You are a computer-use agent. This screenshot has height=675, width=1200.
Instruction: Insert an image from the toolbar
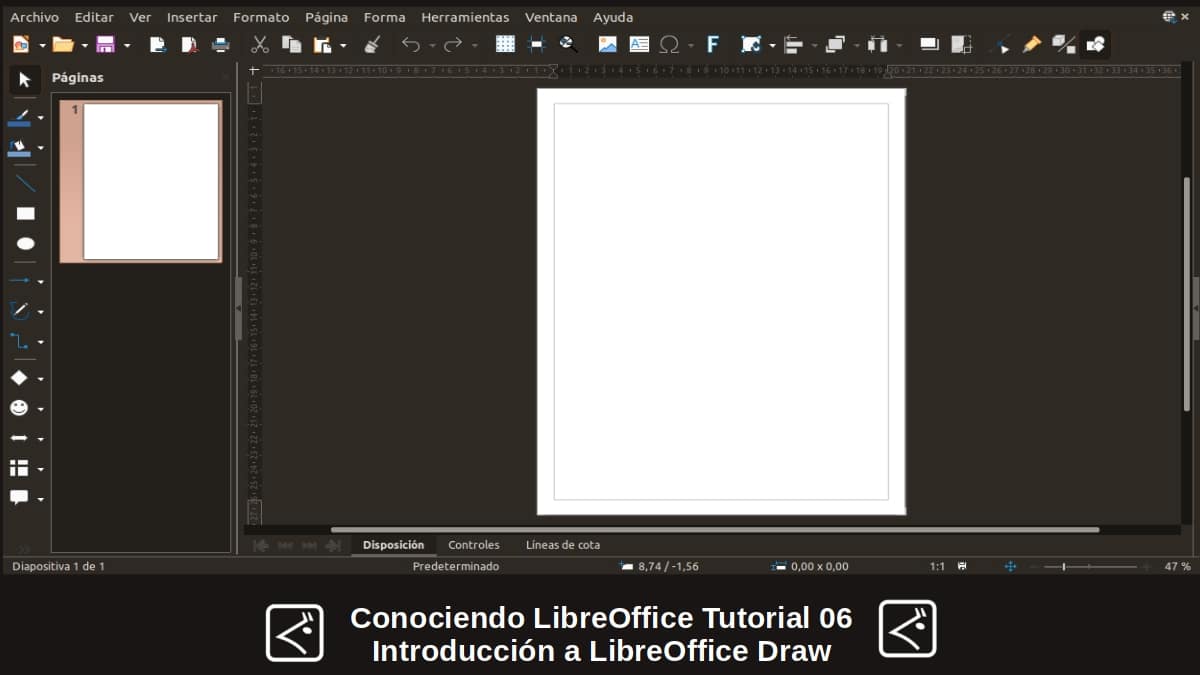click(607, 44)
